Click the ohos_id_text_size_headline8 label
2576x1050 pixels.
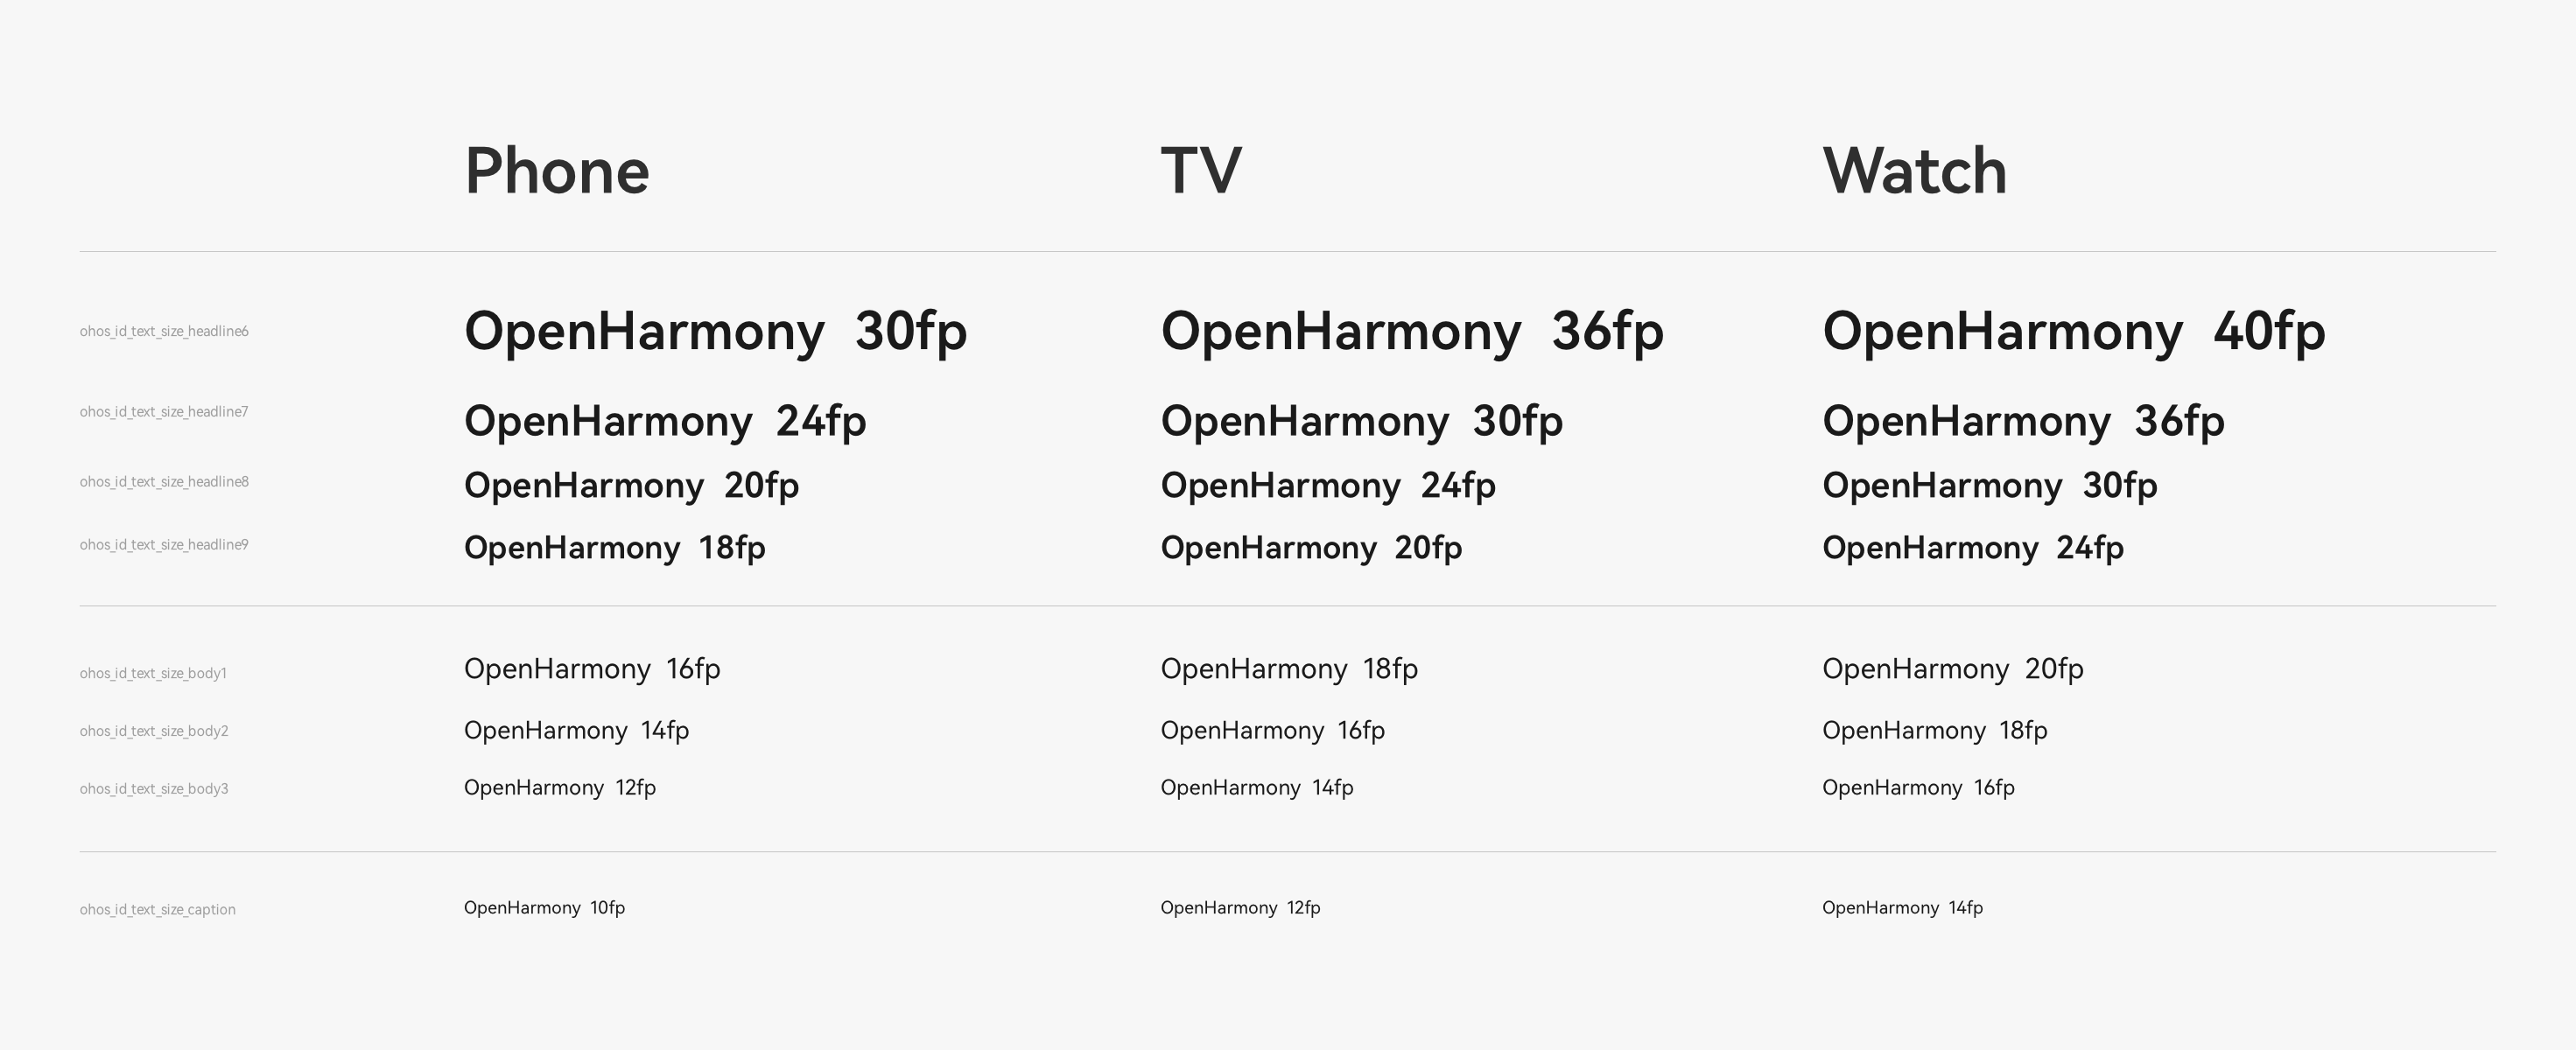click(x=164, y=482)
